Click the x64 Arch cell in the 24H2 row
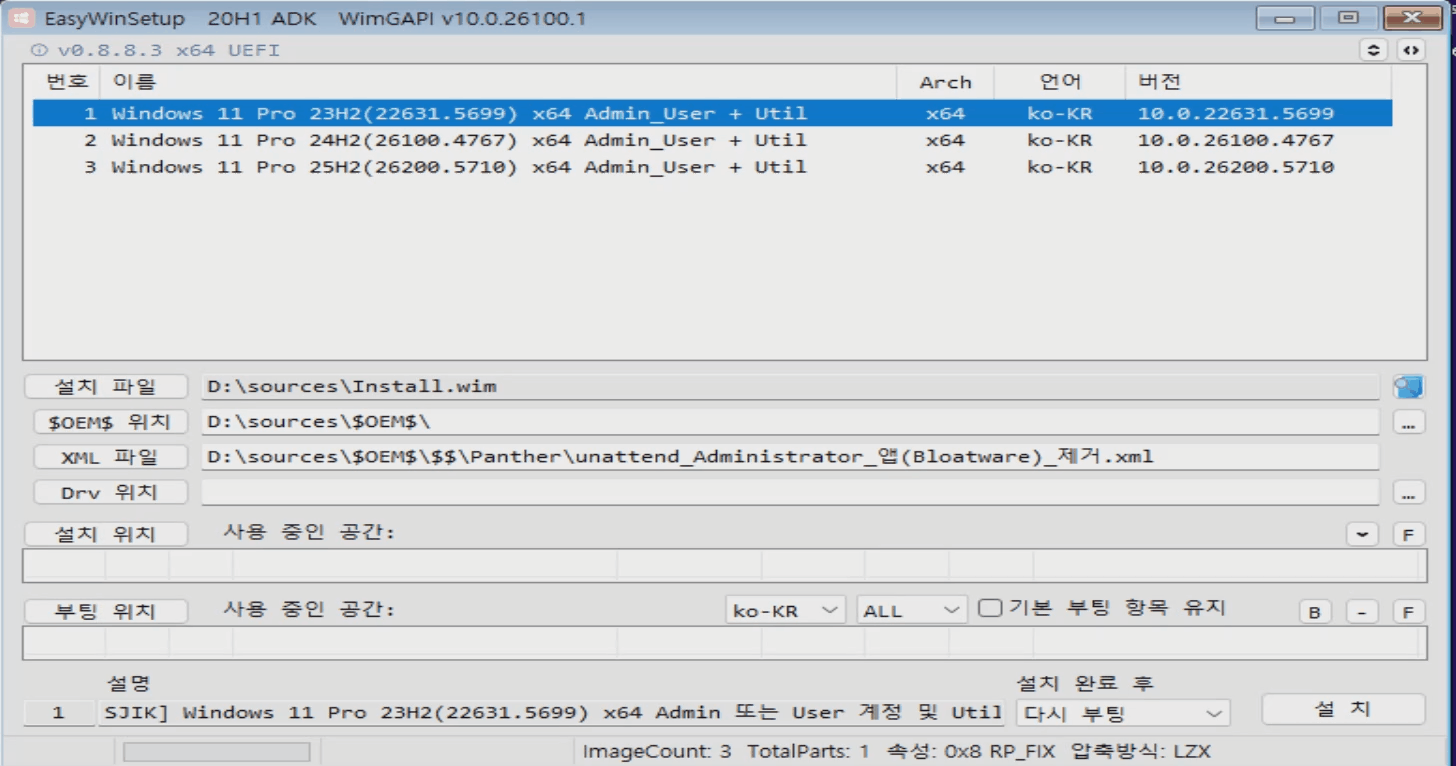 pos(945,141)
